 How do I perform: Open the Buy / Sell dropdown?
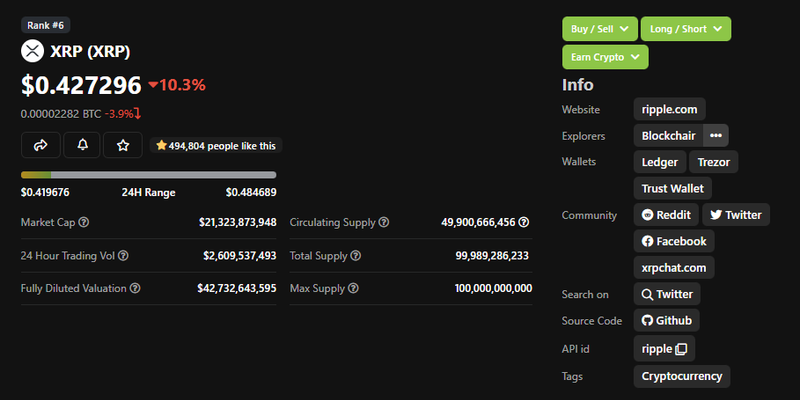[x=599, y=29]
